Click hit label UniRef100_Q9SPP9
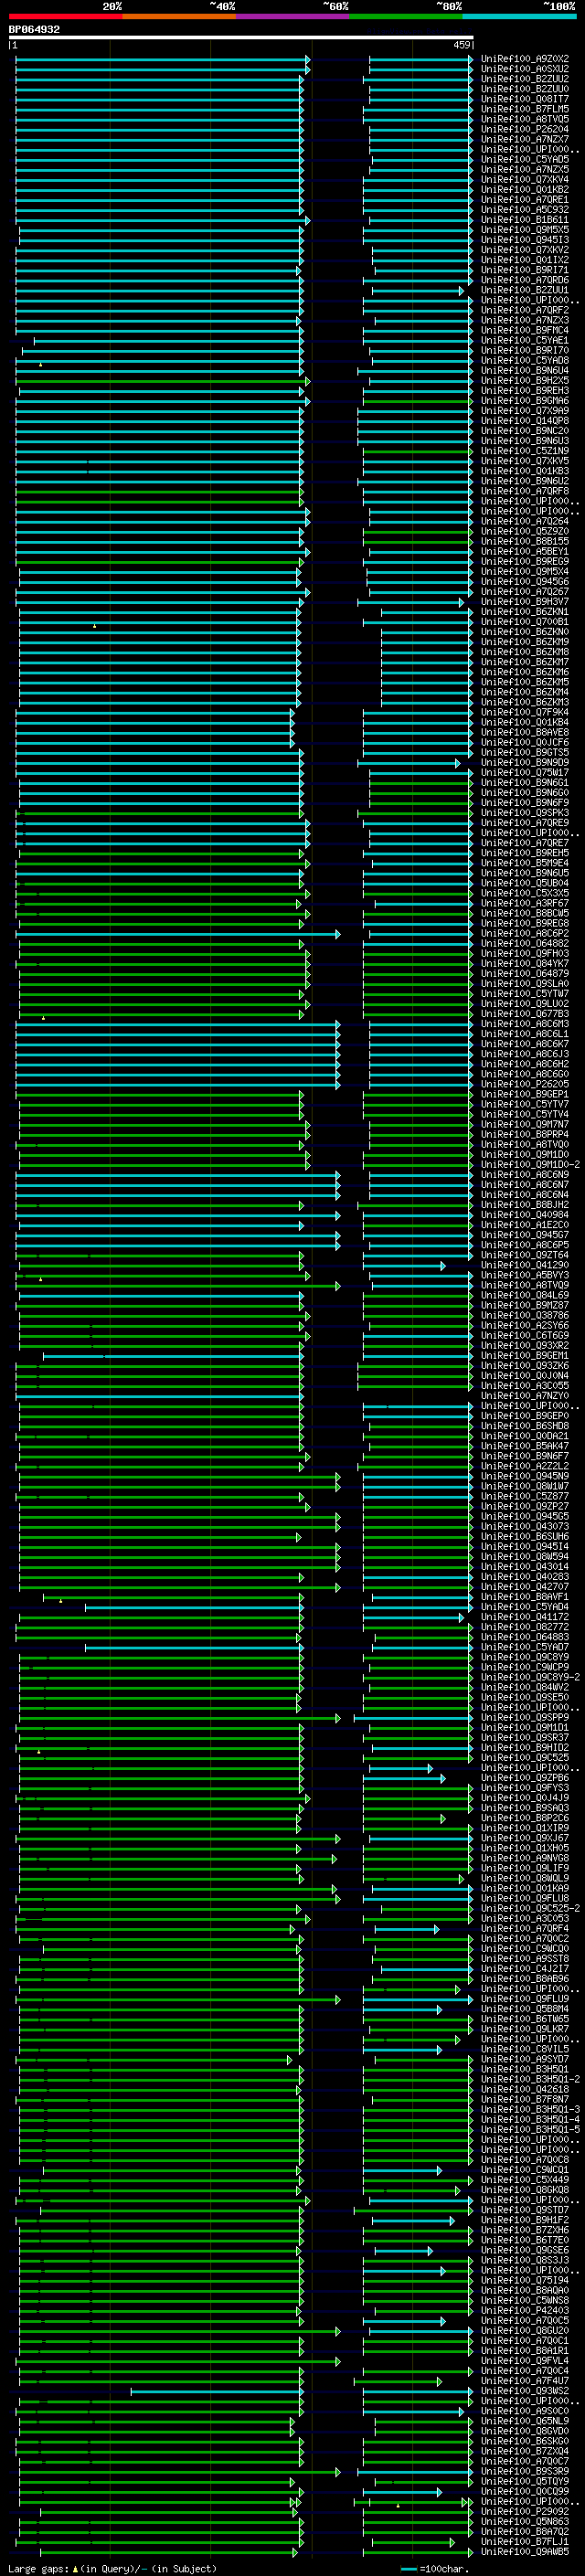 (x=525, y=1718)
